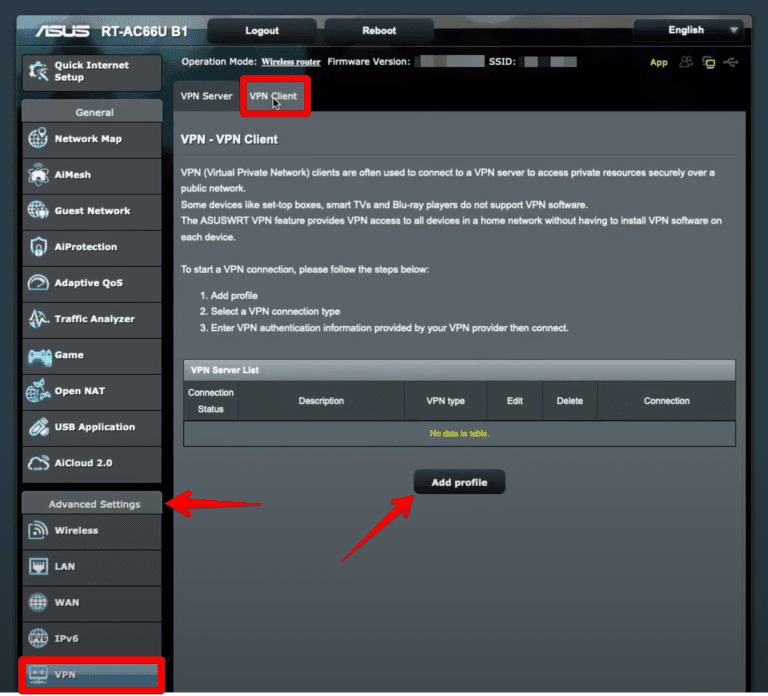Switch to the VPN Server tab

[206, 97]
